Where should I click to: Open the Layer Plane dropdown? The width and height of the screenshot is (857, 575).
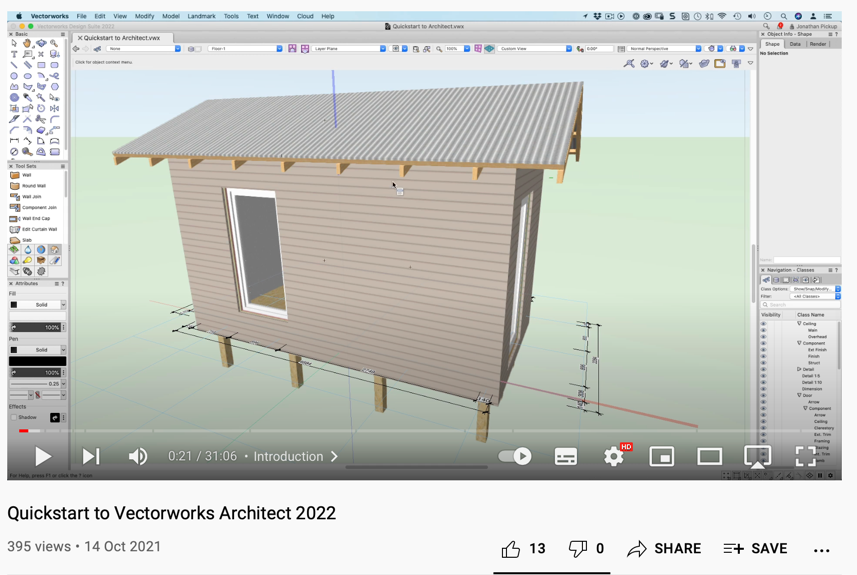(x=349, y=49)
